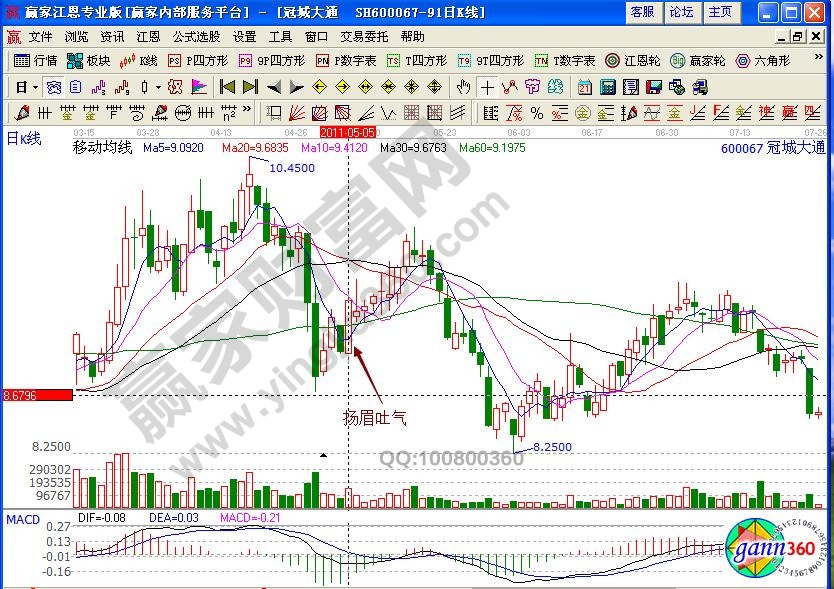834x589 pixels.
Task: Toggle the crosshair cursor mode
Action: 487,86
